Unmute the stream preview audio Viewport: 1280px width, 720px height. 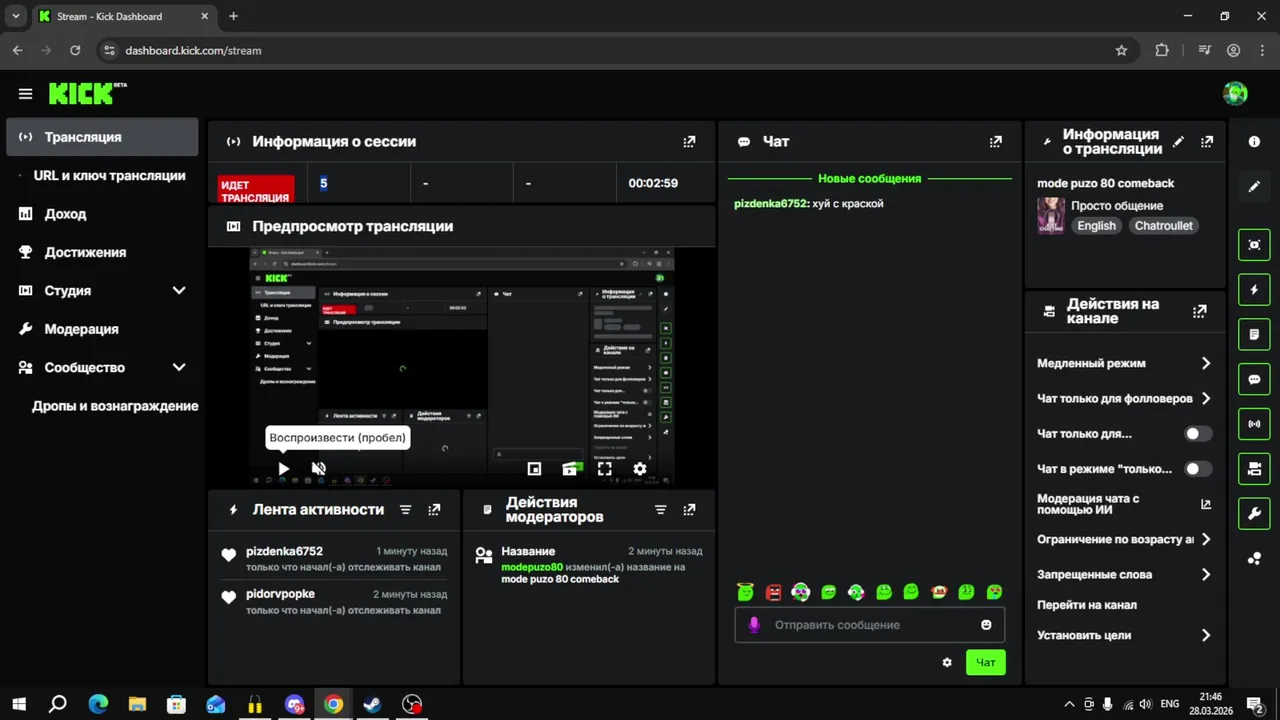pyautogui.click(x=319, y=468)
